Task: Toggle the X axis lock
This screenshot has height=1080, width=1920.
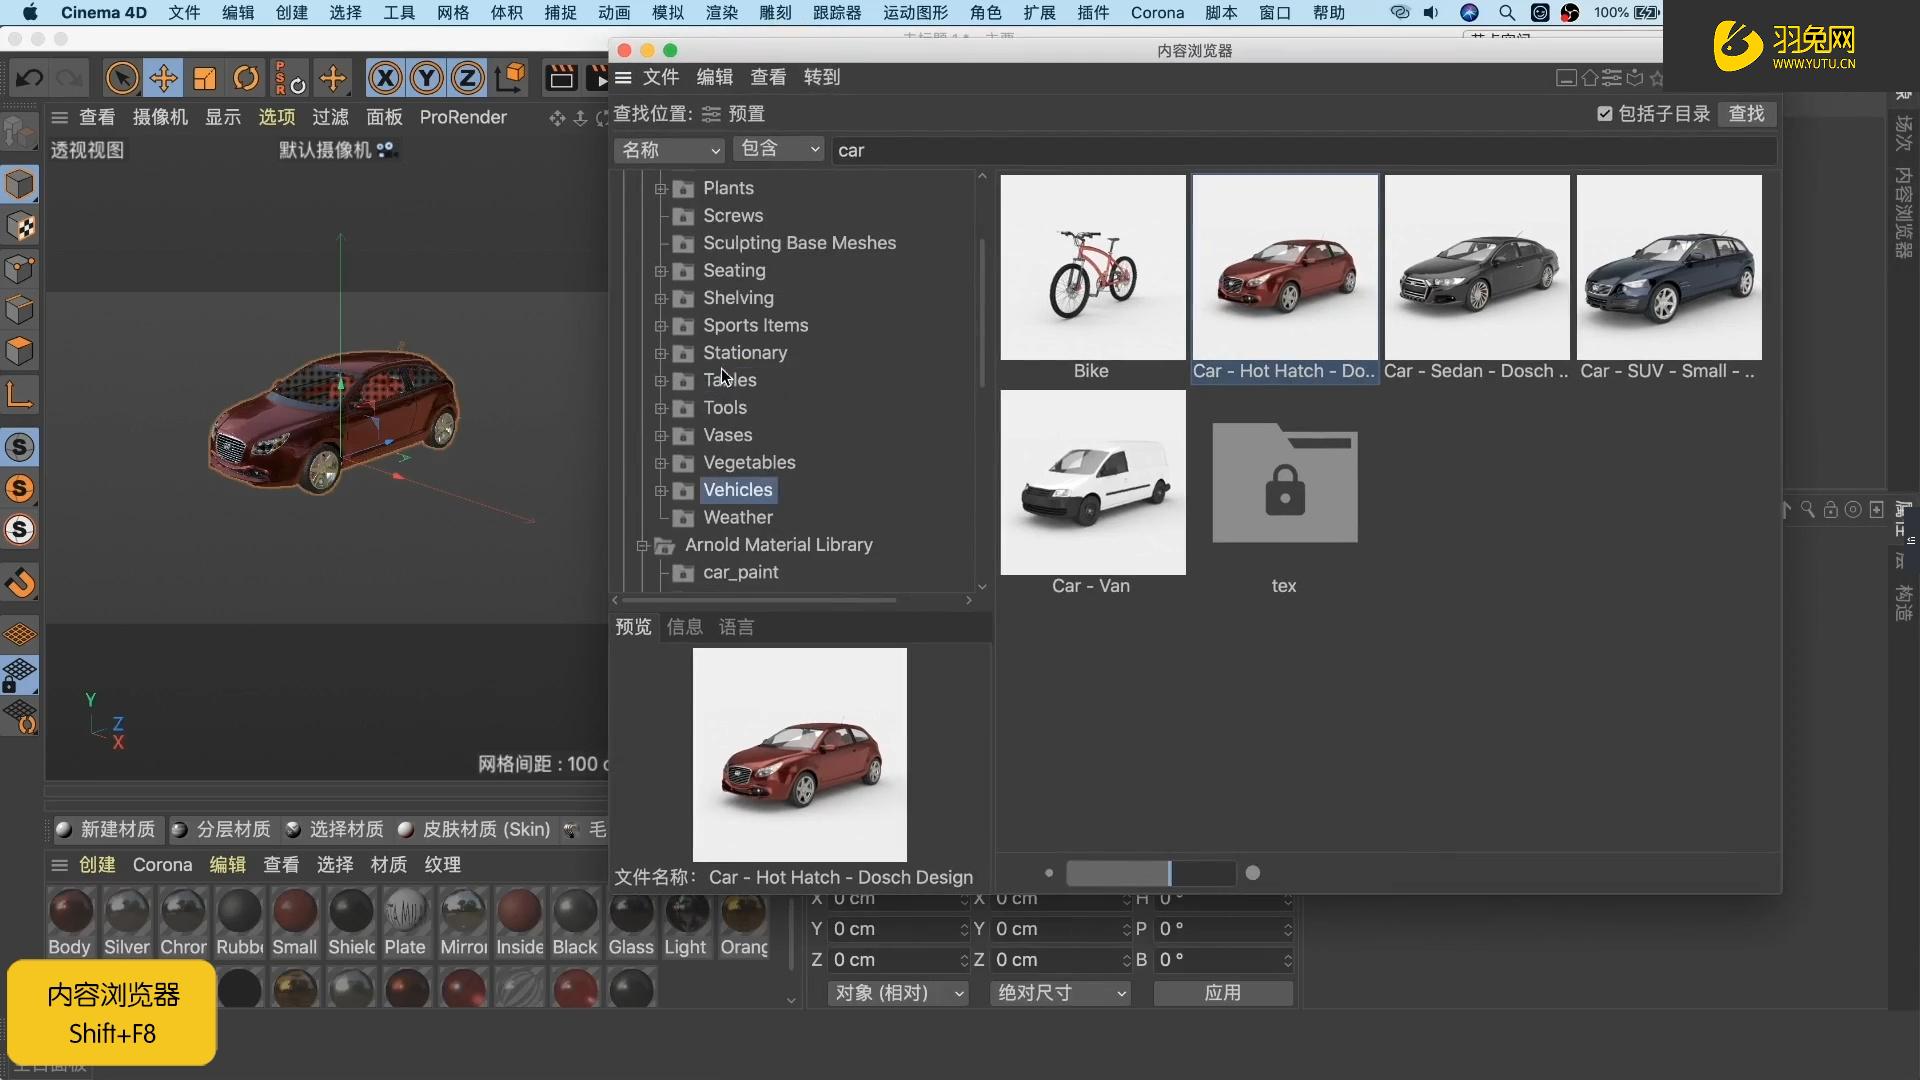Action: point(385,78)
